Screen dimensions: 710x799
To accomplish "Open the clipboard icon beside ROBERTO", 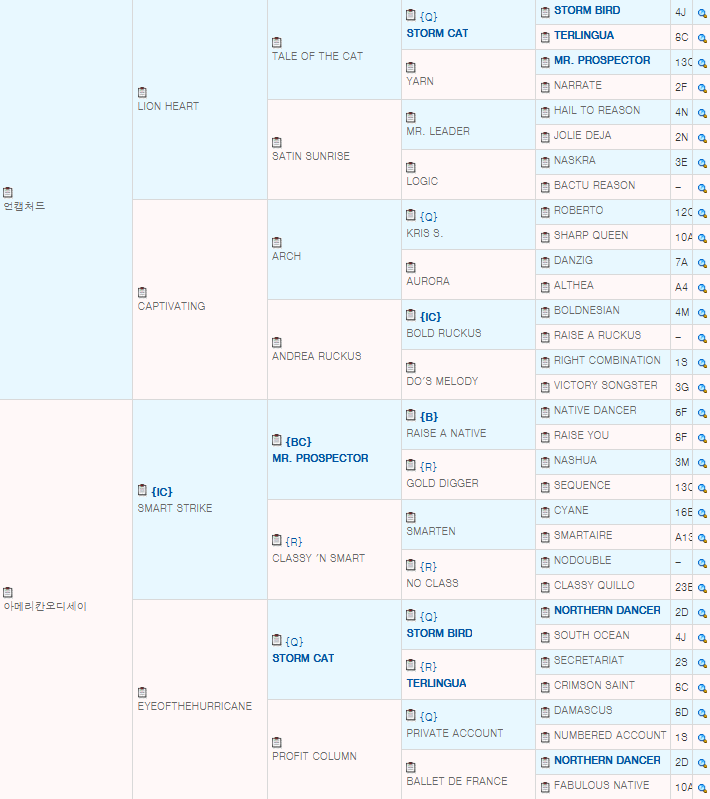I will click(545, 211).
